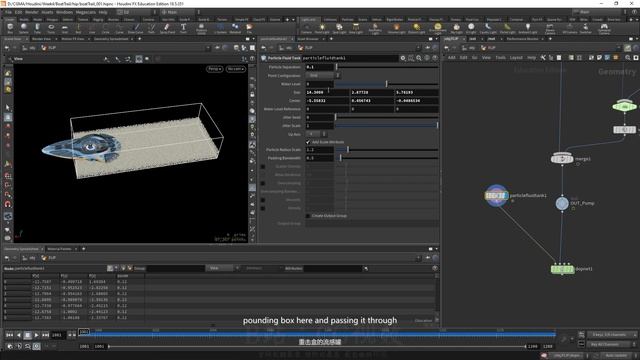Image resolution: width=640 pixels, height=360 pixels.
Task: Select the Sphere shelf tool
Action: click(x=24, y=28)
